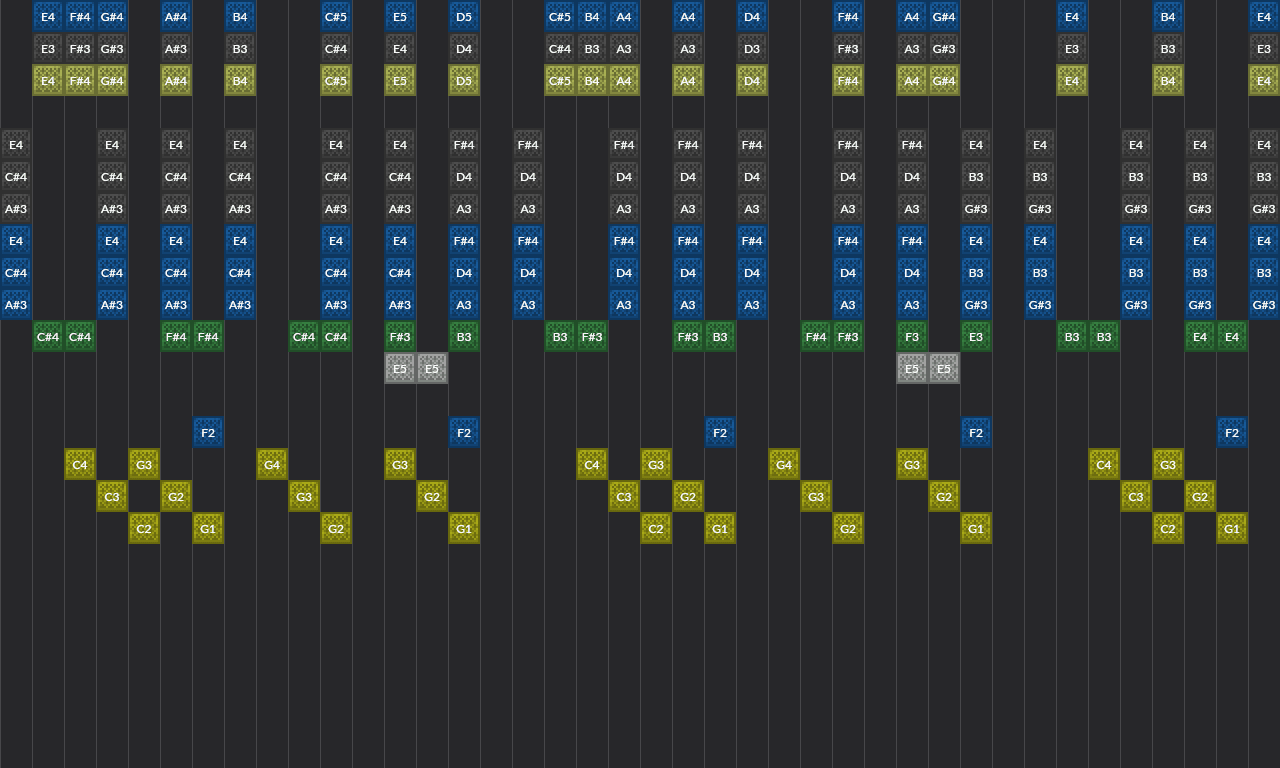This screenshot has height=768, width=1280.
Task: Click the rightmost green E4 note
Action: point(1232,337)
